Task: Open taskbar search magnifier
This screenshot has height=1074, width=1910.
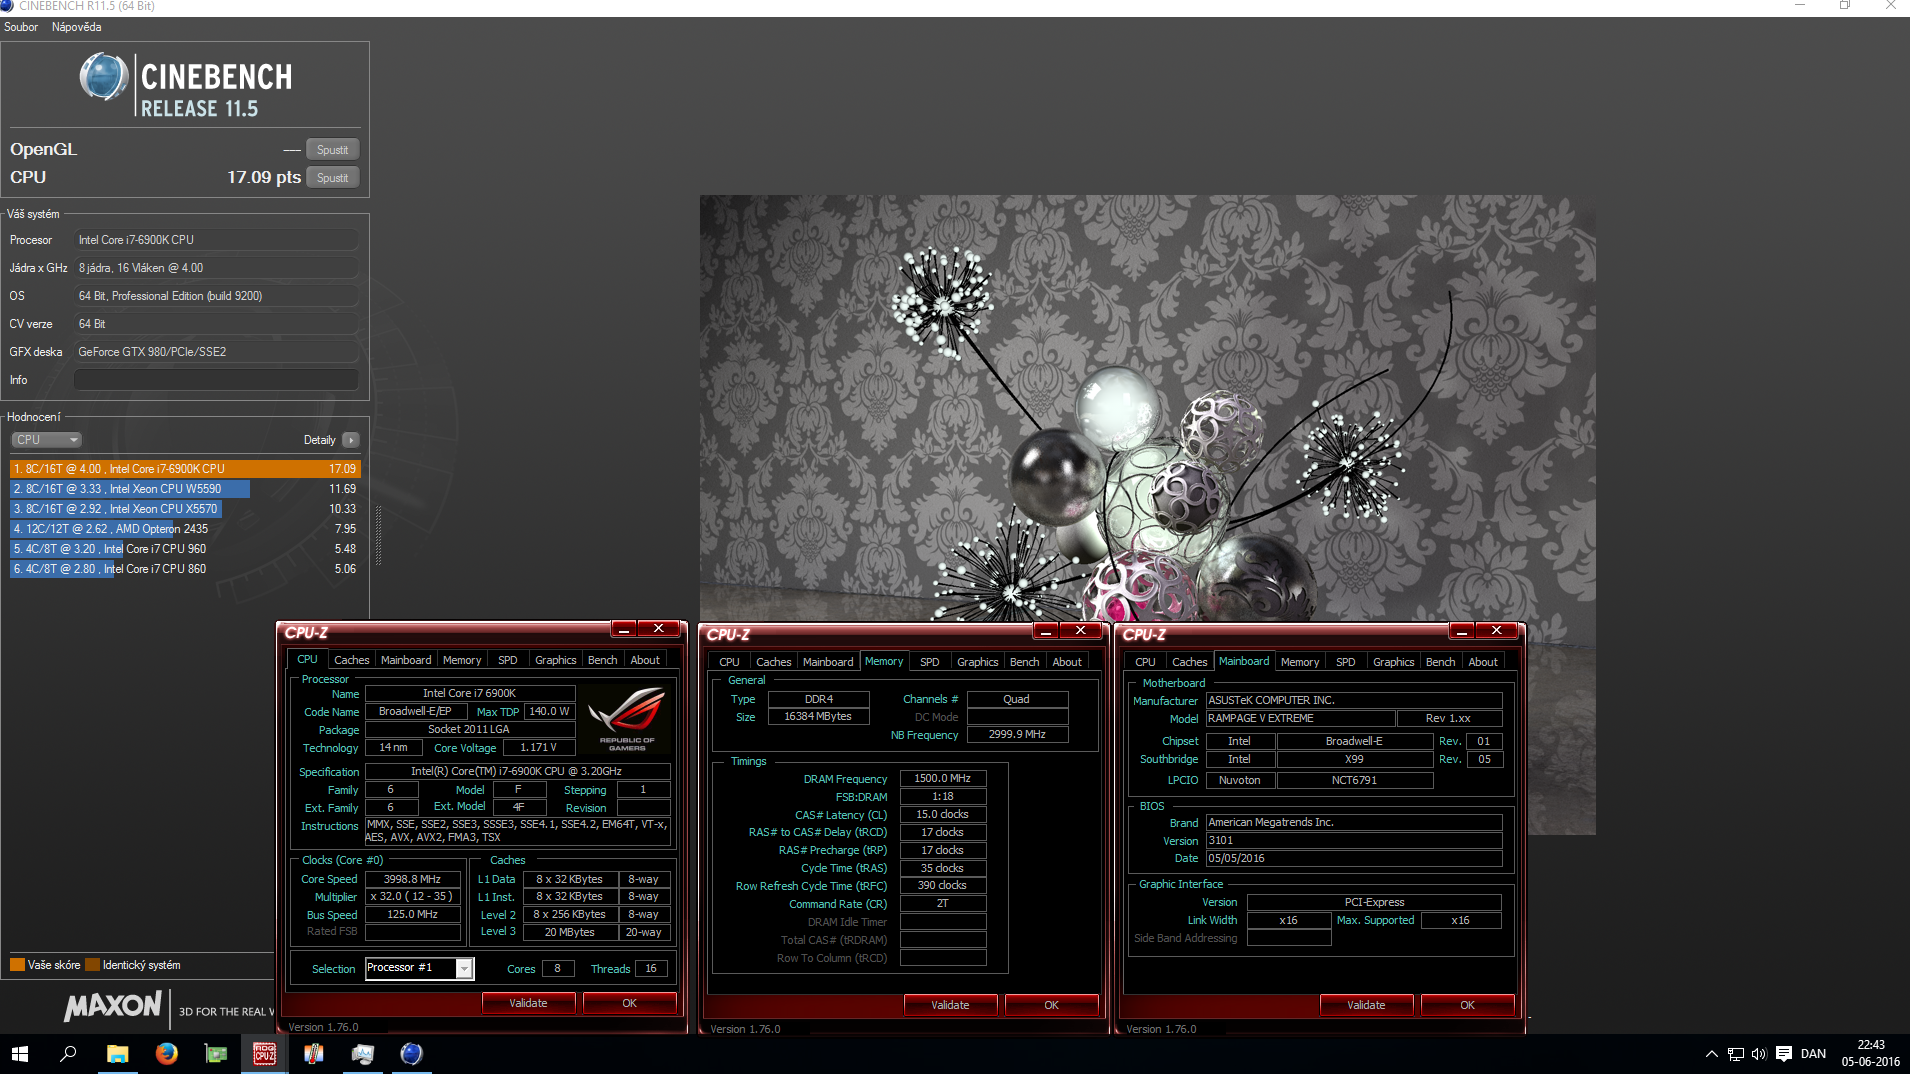Action: 68,1054
